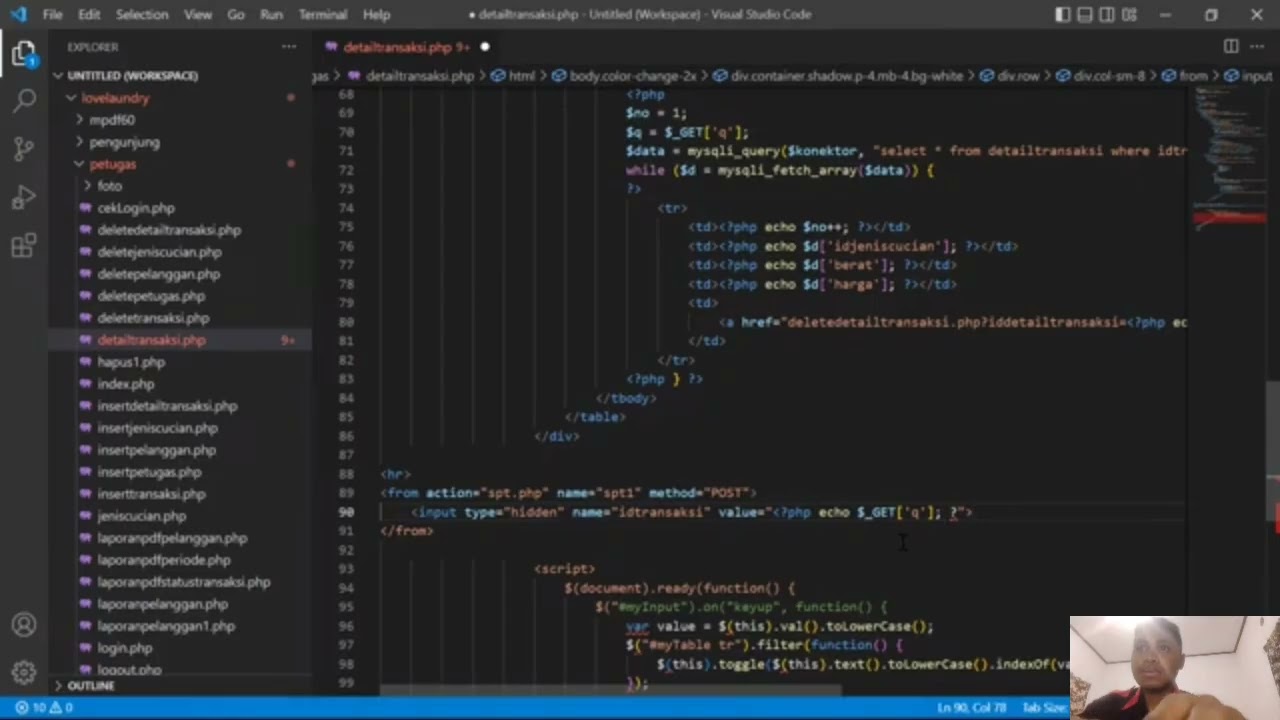
Task: Open the Manage gear icon
Action: click(x=24, y=672)
